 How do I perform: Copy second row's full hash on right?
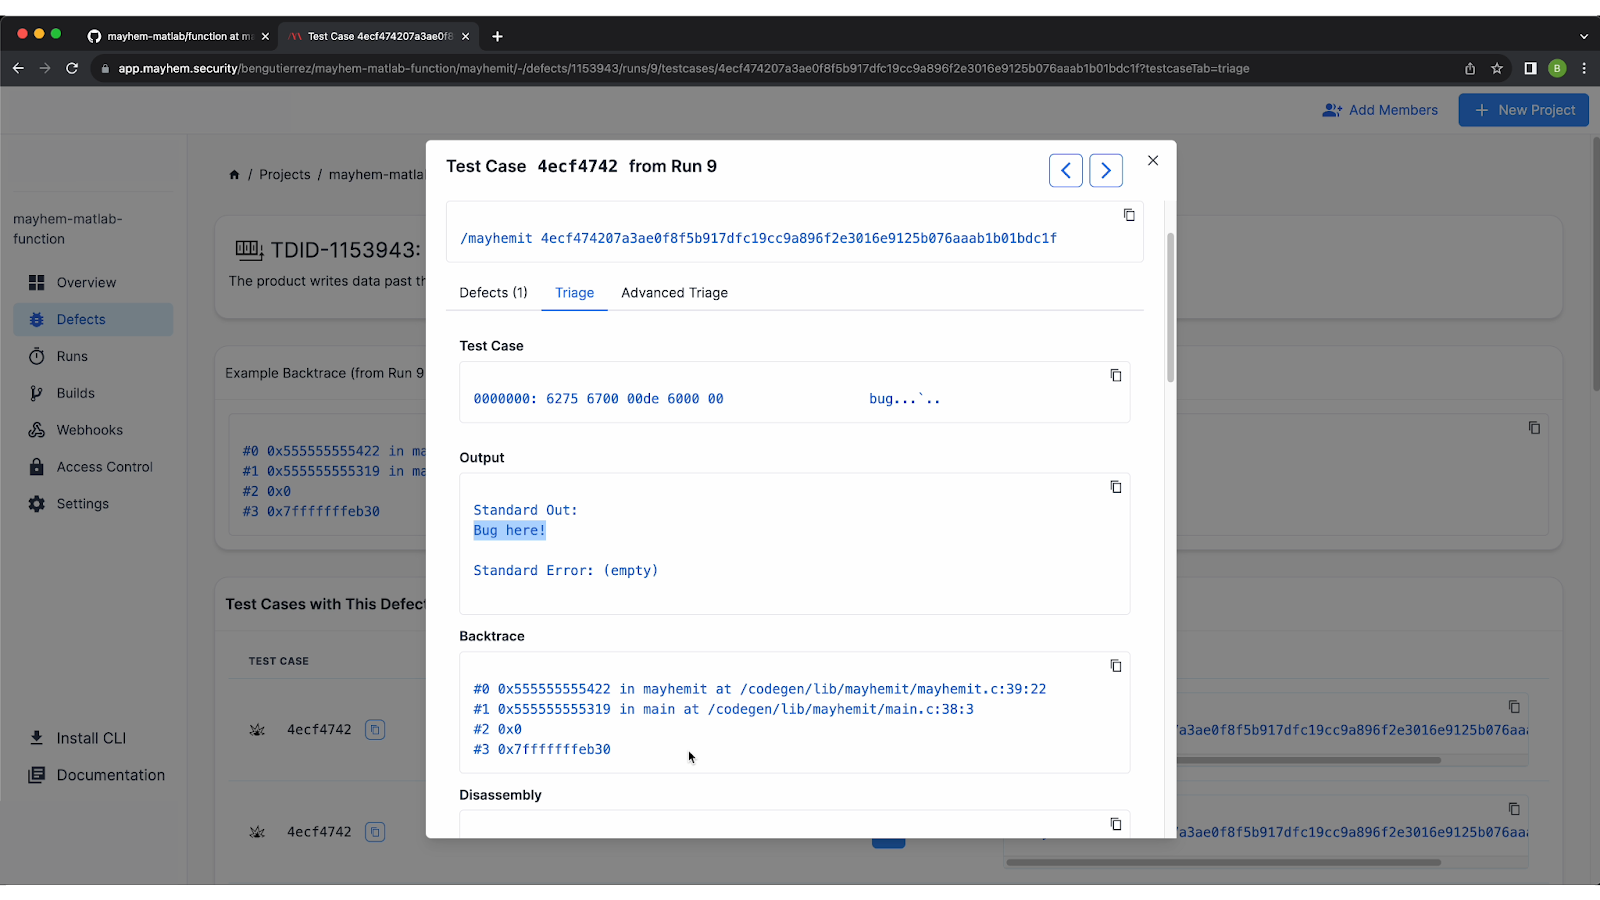pyautogui.click(x=1514, y=809)
